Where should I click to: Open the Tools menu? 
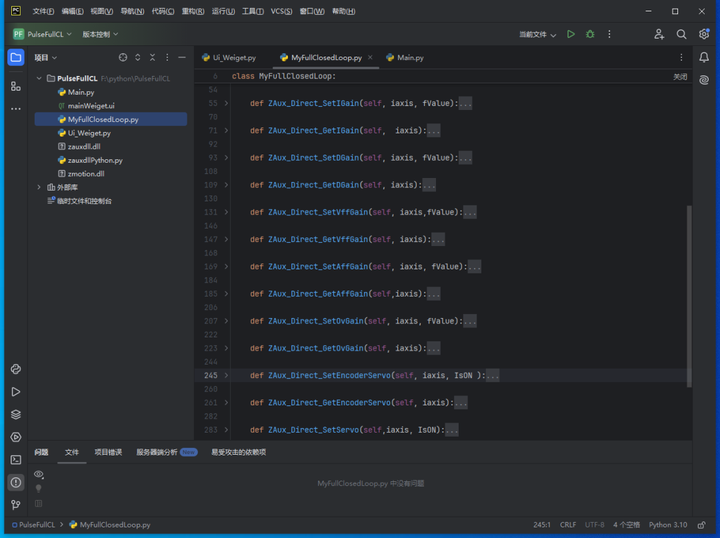coord(253,11)
